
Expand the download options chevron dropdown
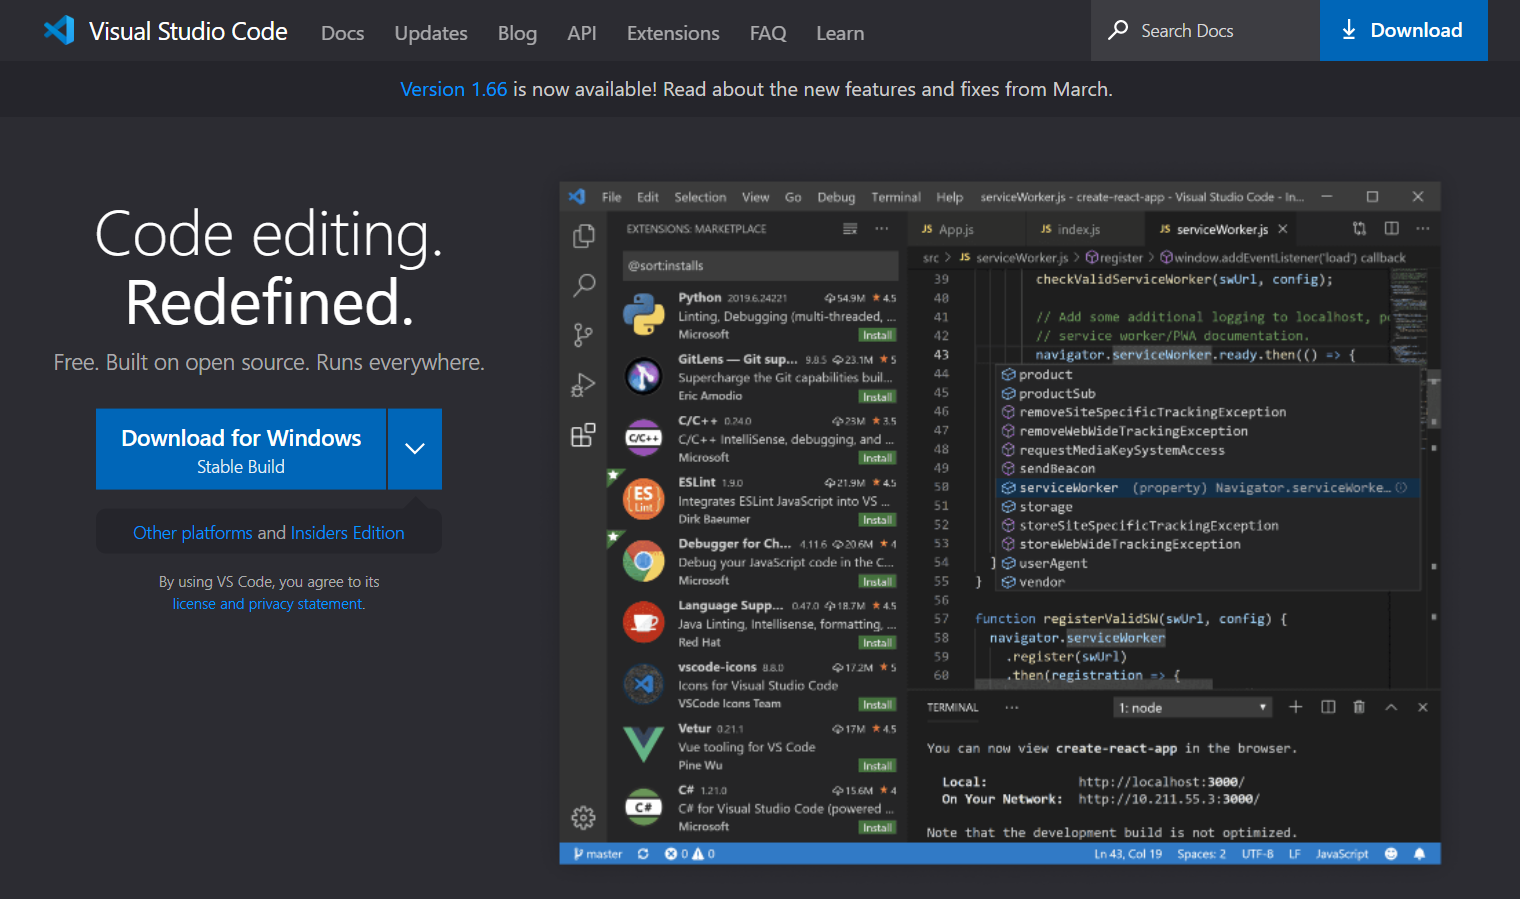[x=415, y=449]
